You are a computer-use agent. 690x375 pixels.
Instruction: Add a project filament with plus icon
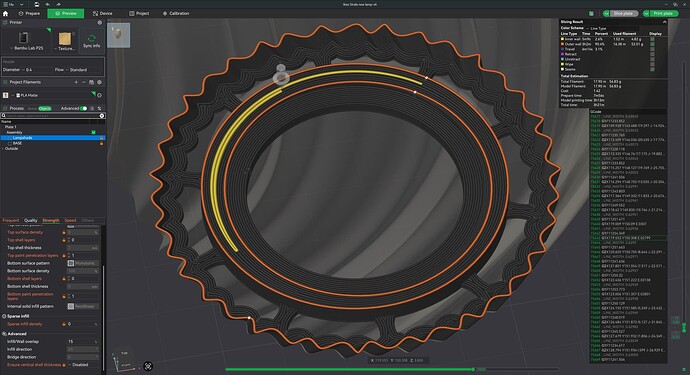click(x=76, y=82)
